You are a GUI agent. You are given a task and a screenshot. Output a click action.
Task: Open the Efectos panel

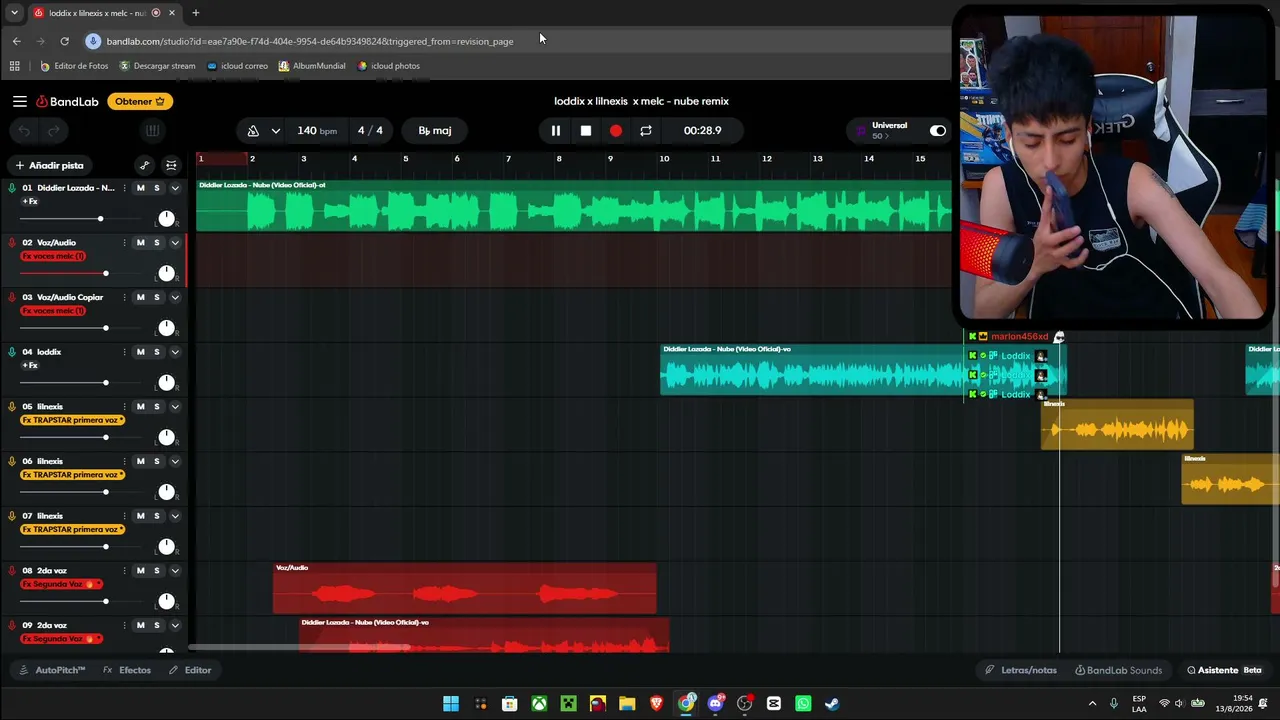[127, 670]
